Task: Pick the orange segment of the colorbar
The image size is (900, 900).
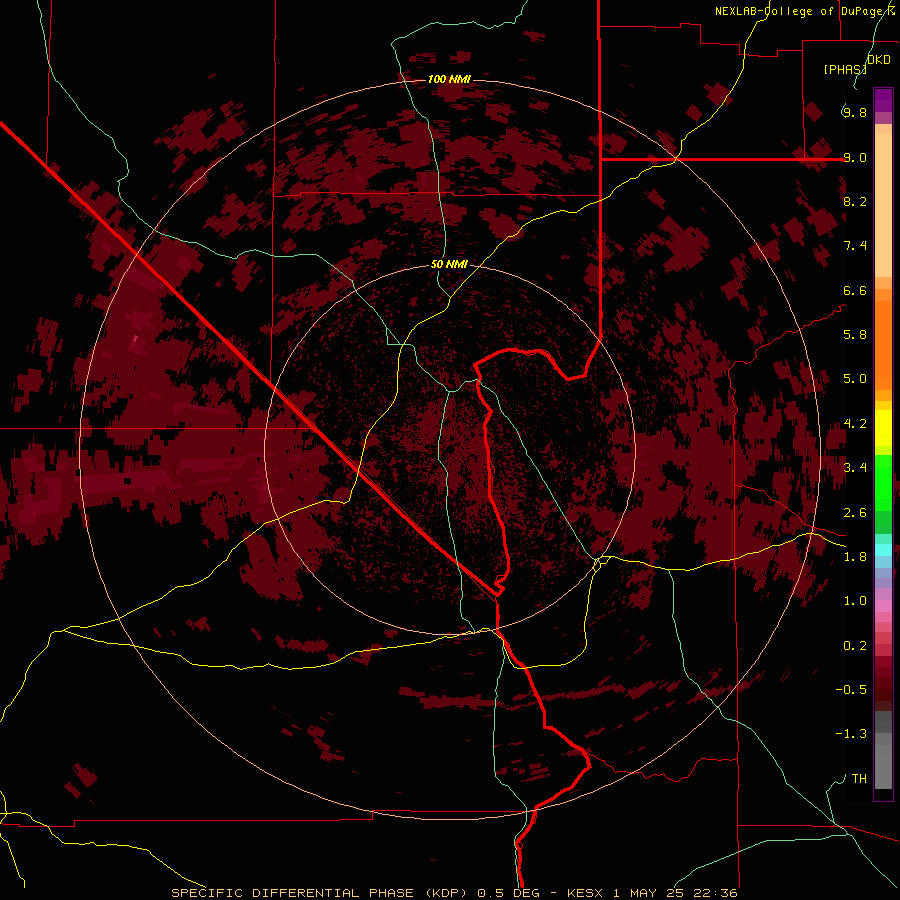Action: click(883, 346)
